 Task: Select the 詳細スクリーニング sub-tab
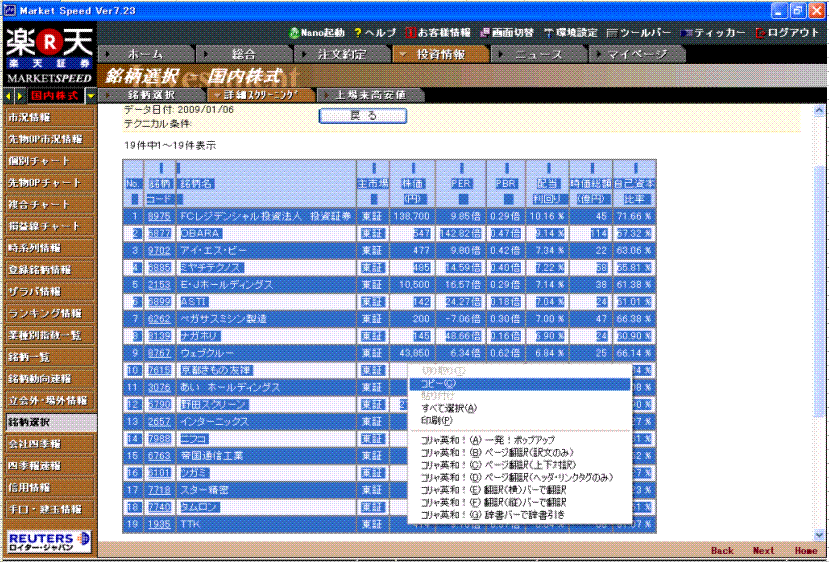(260, 95)
